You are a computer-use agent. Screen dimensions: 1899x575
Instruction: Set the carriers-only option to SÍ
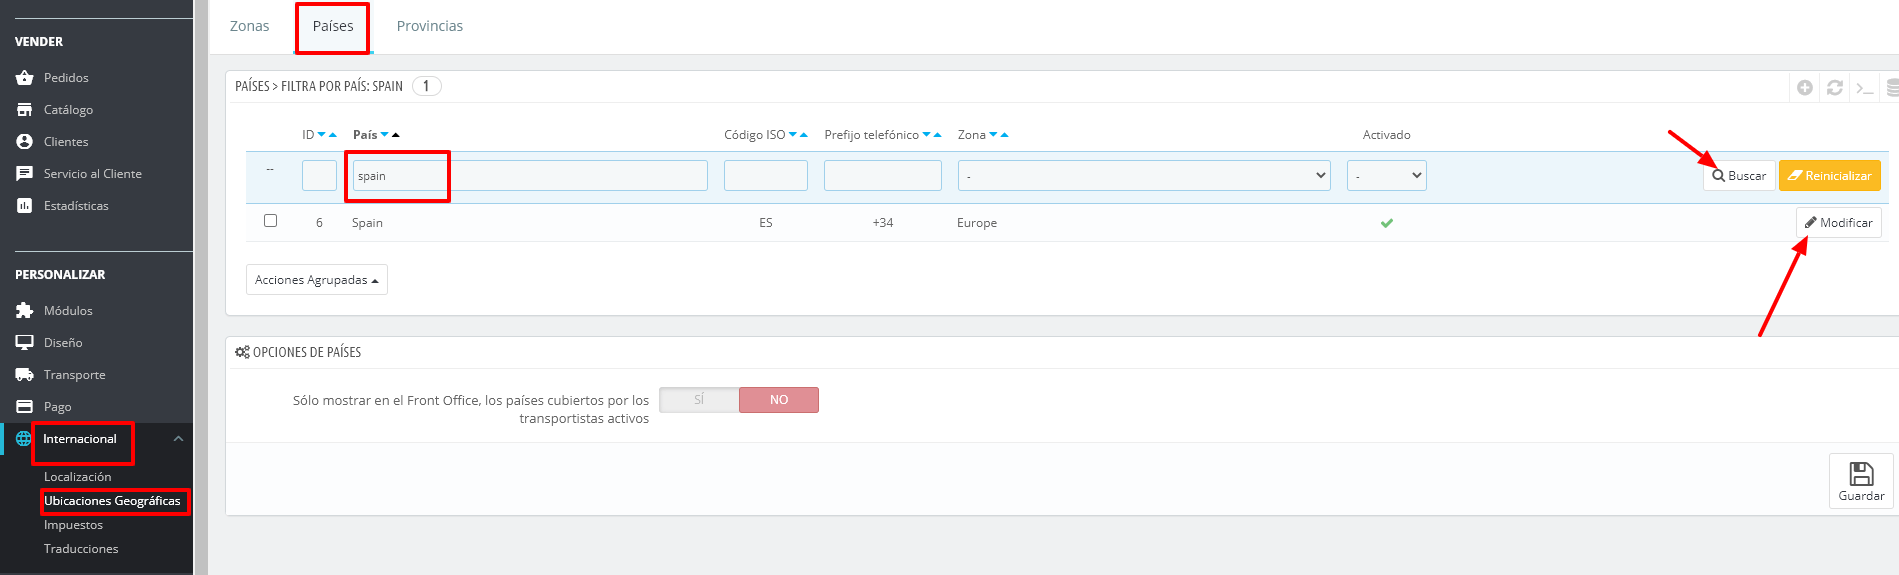tap(699, 400)
